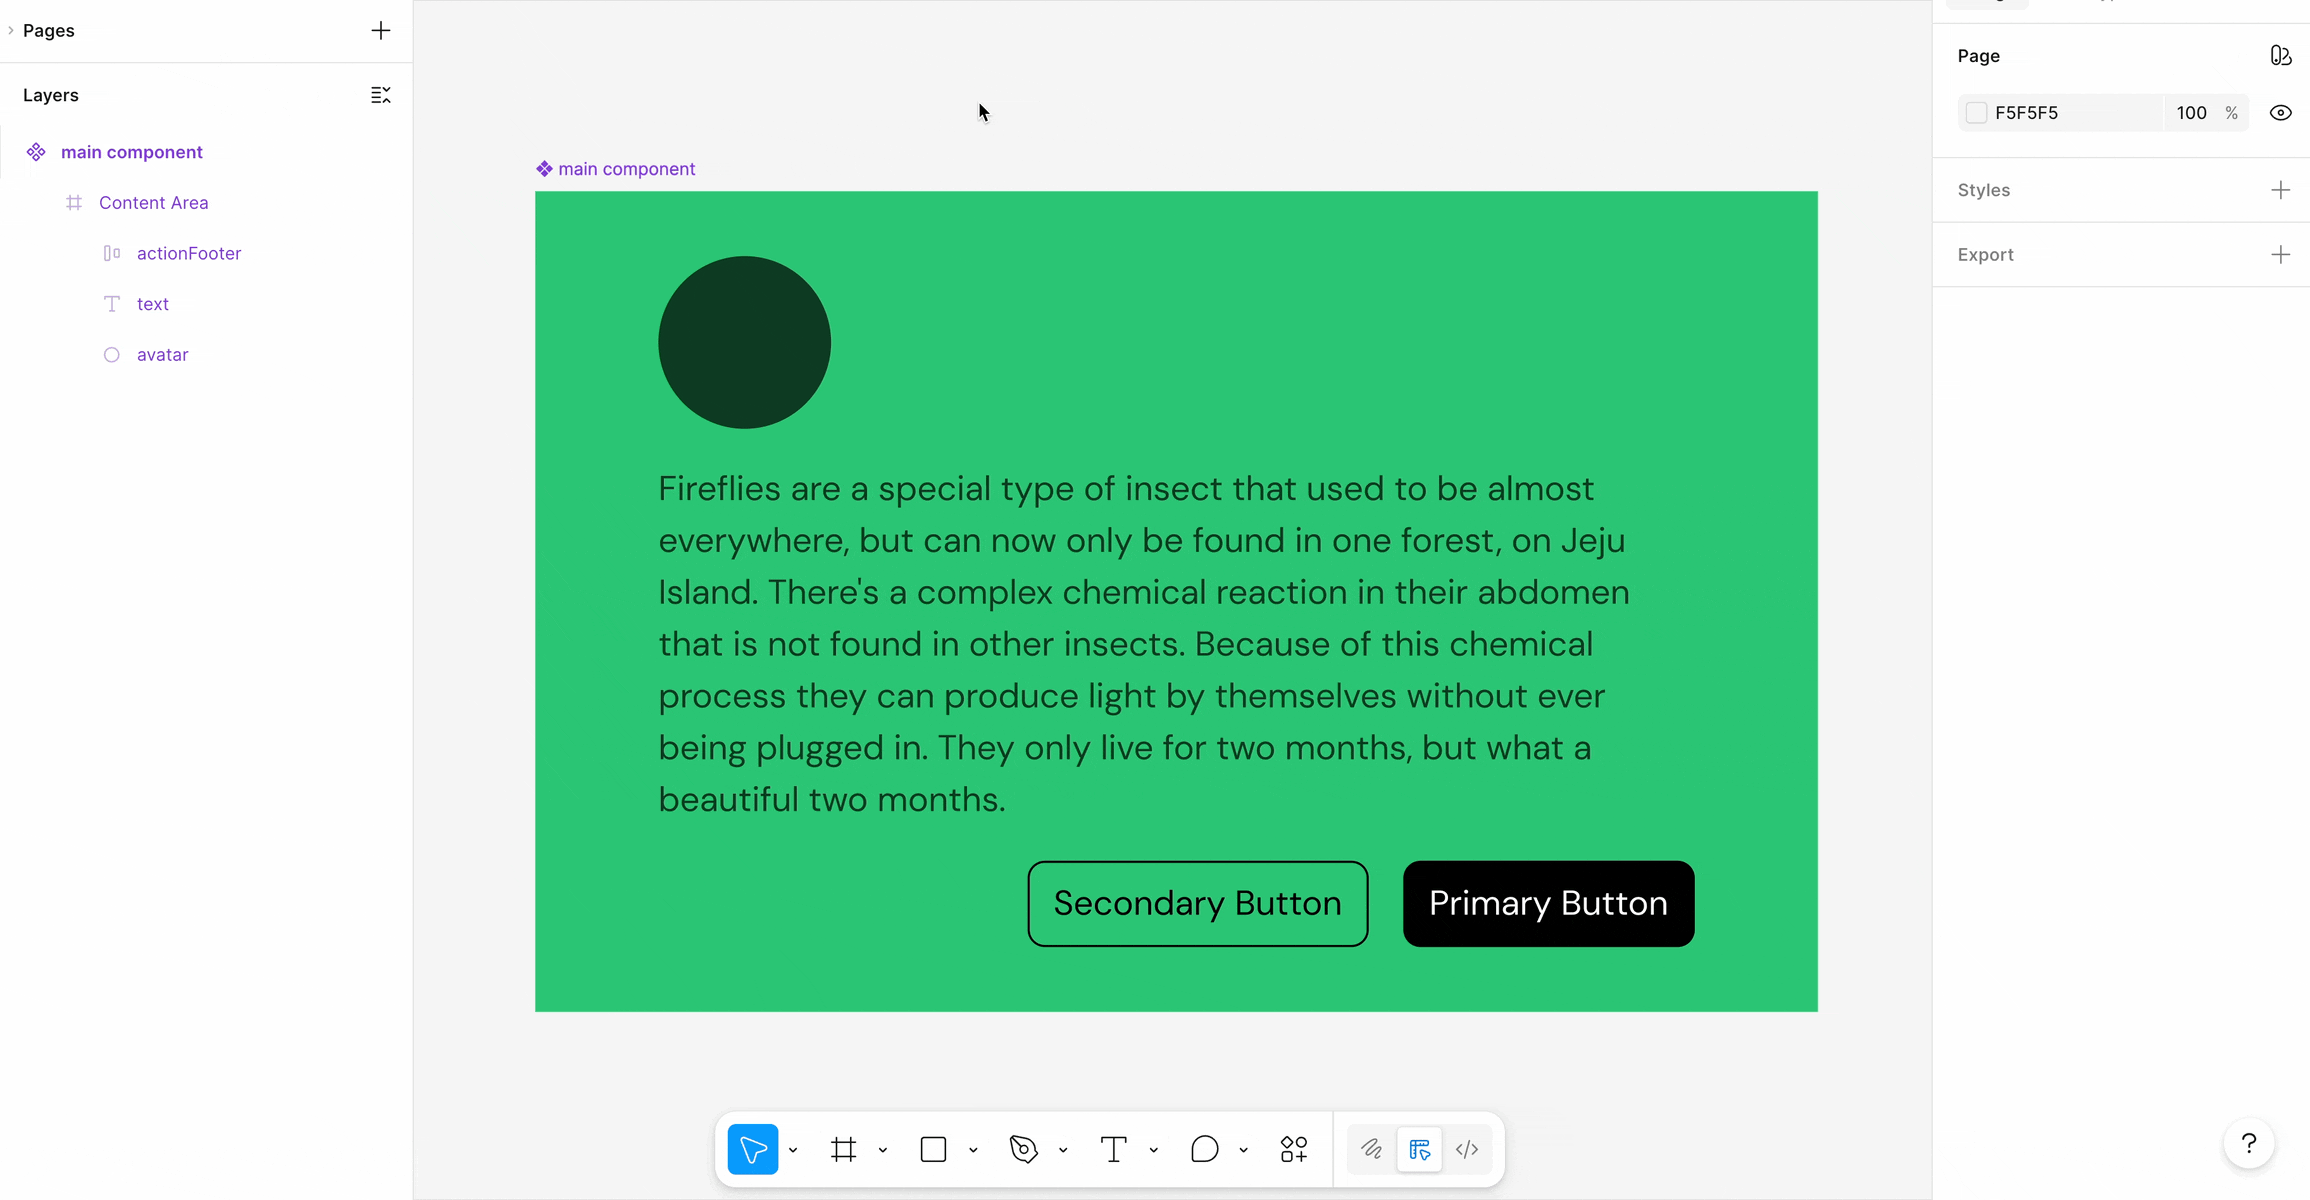Expand the Pages section chevron

click(11, 30)
